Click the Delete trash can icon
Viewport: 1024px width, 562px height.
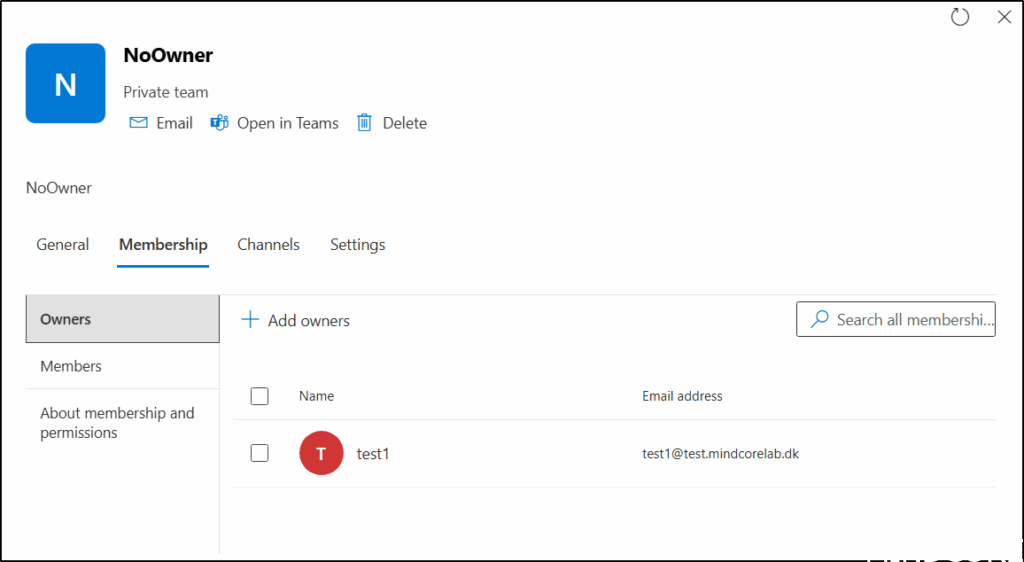tap(364, 123)
